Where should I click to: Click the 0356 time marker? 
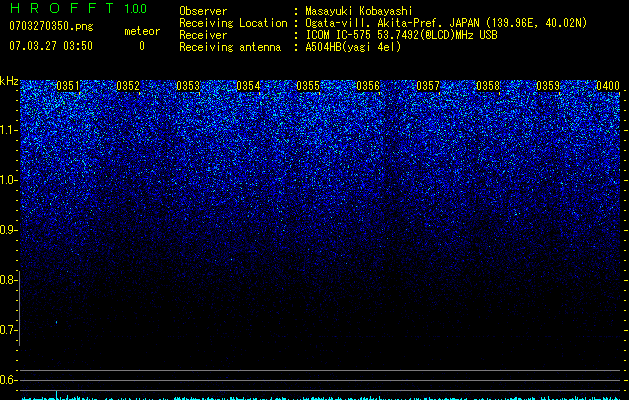(368, 86)
